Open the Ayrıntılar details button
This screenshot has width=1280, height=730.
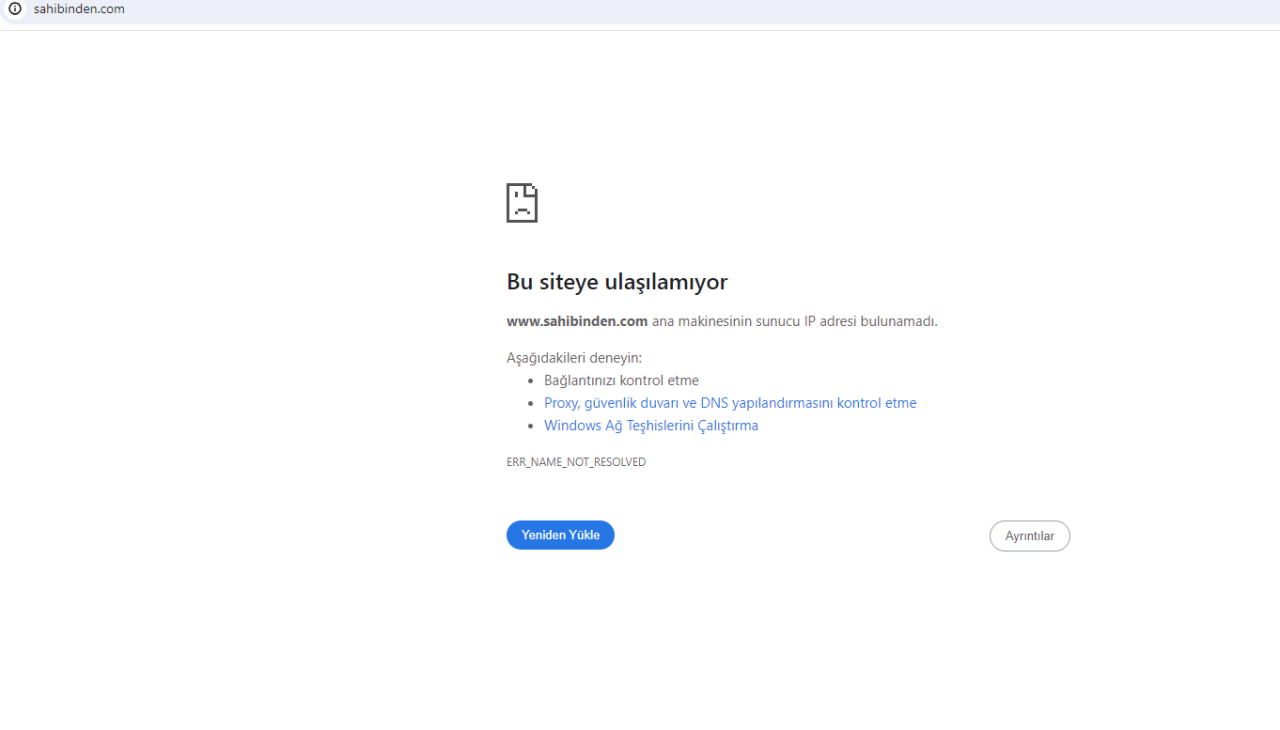[x=1029, y=536]
